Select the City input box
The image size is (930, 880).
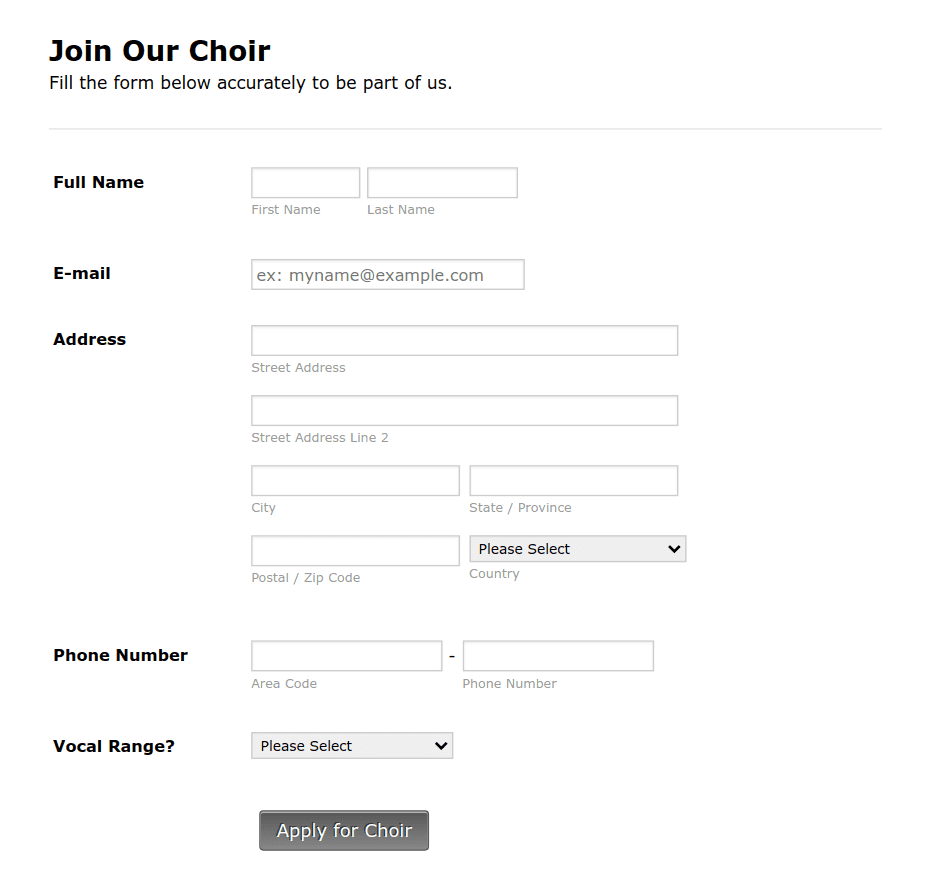[x=354, y=480]
